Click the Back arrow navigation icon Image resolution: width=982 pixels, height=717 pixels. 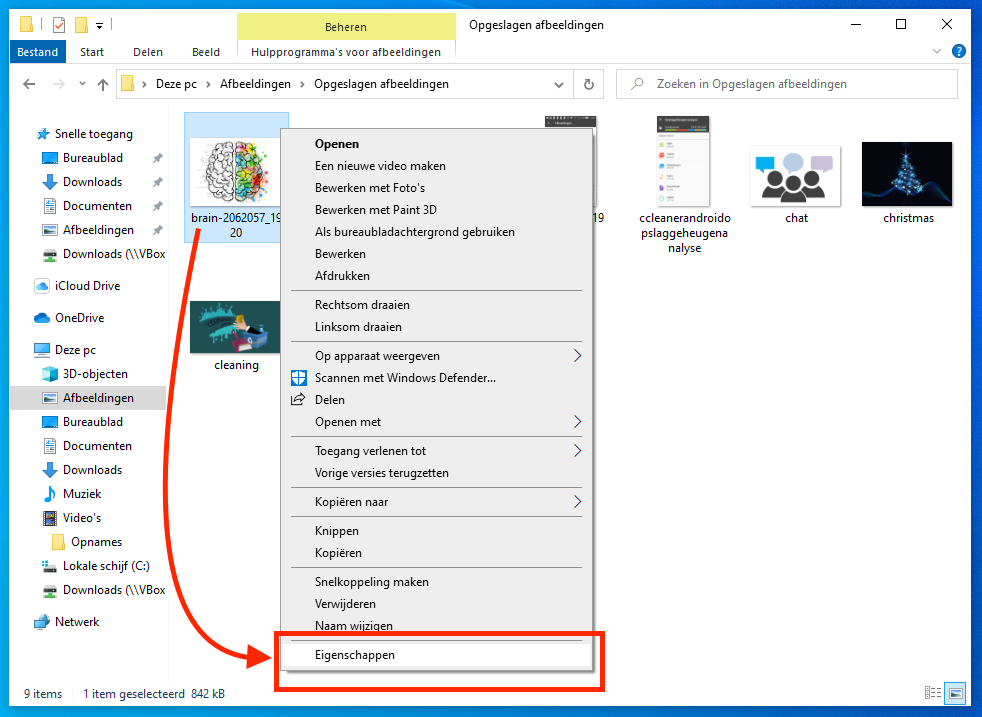point(29,85)
